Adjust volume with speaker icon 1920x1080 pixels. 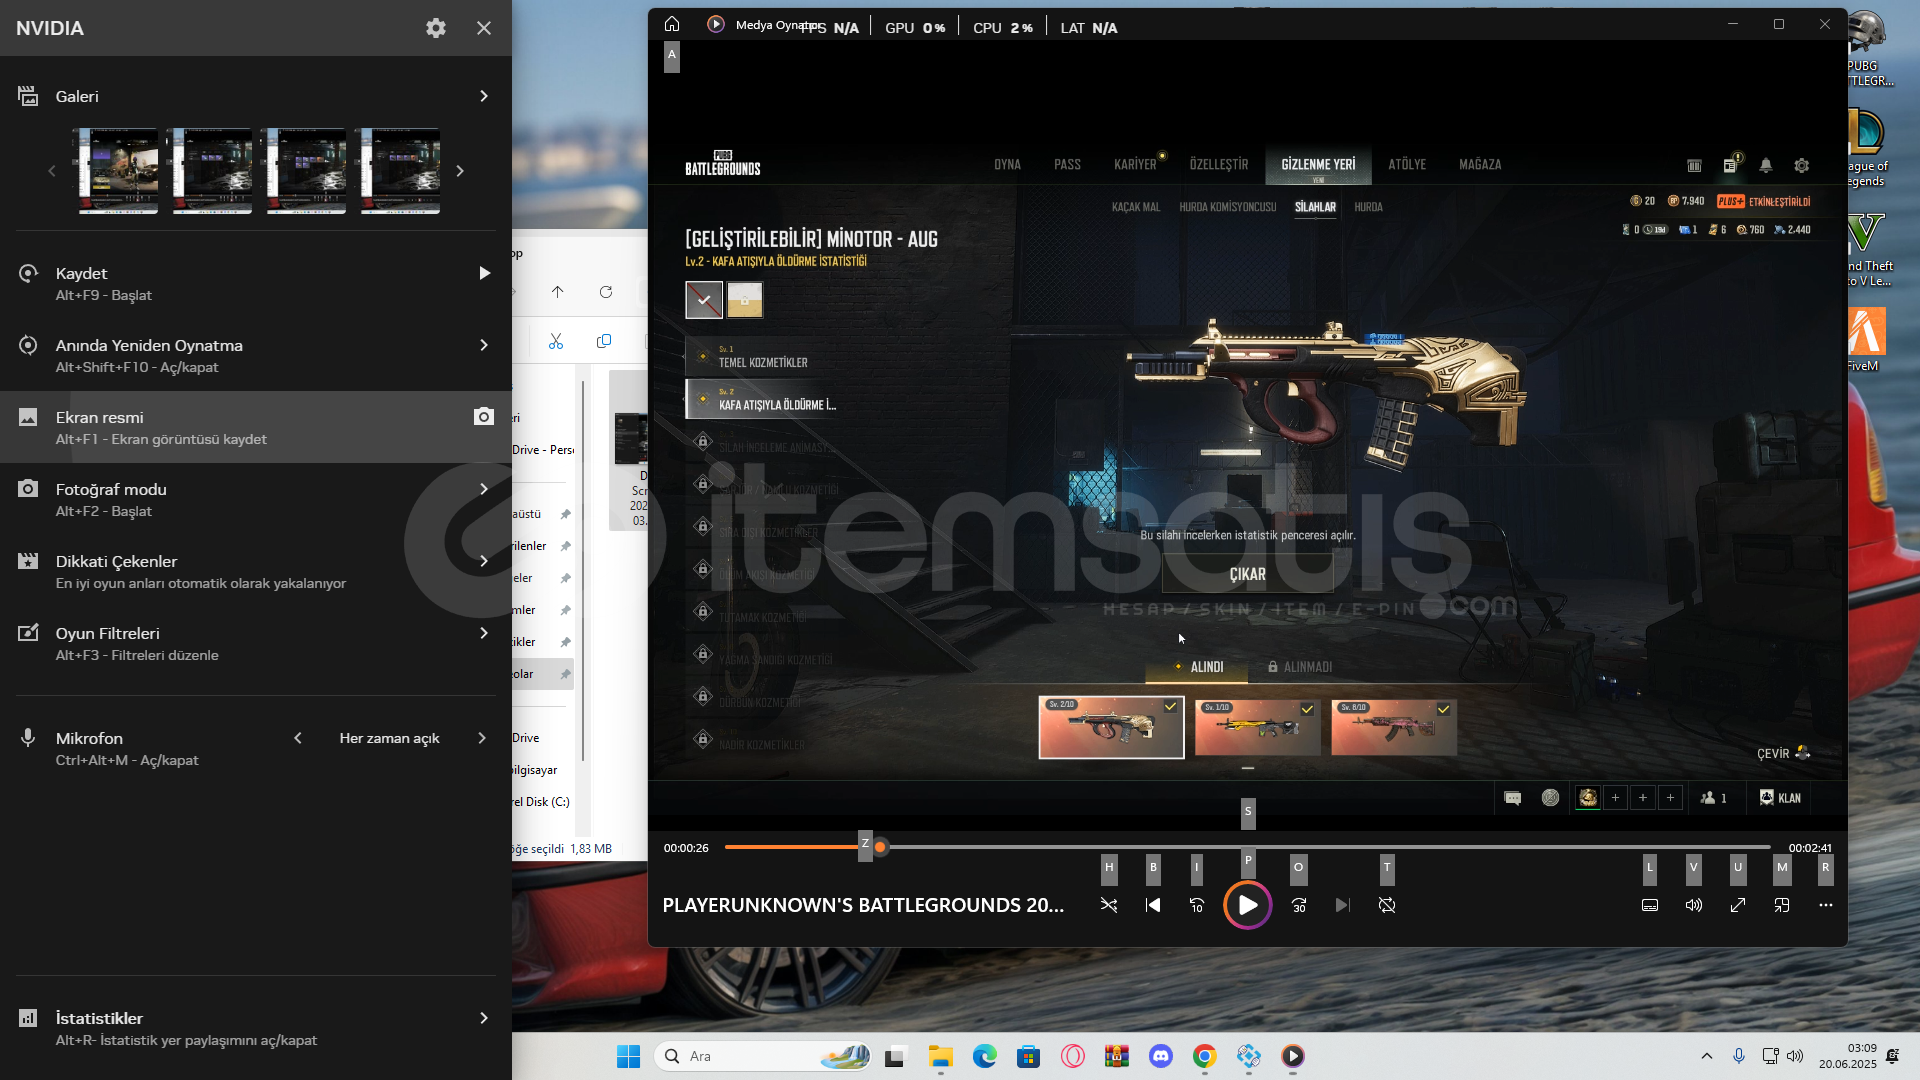coord(1694,905)
